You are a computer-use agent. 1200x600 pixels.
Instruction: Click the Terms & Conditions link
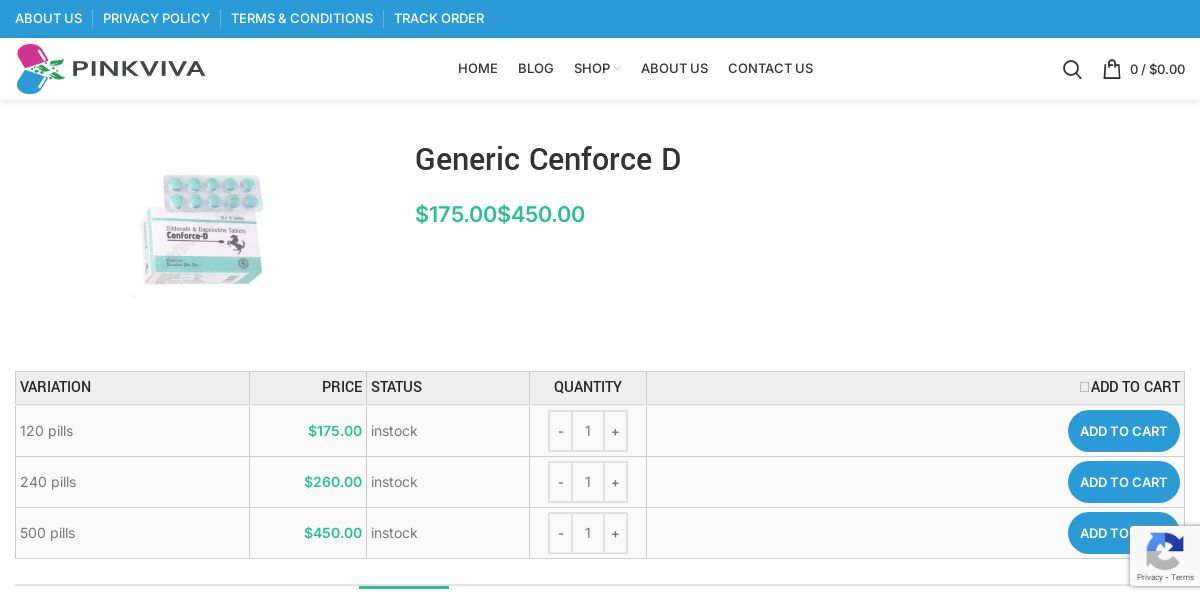[x=302, y=18]
